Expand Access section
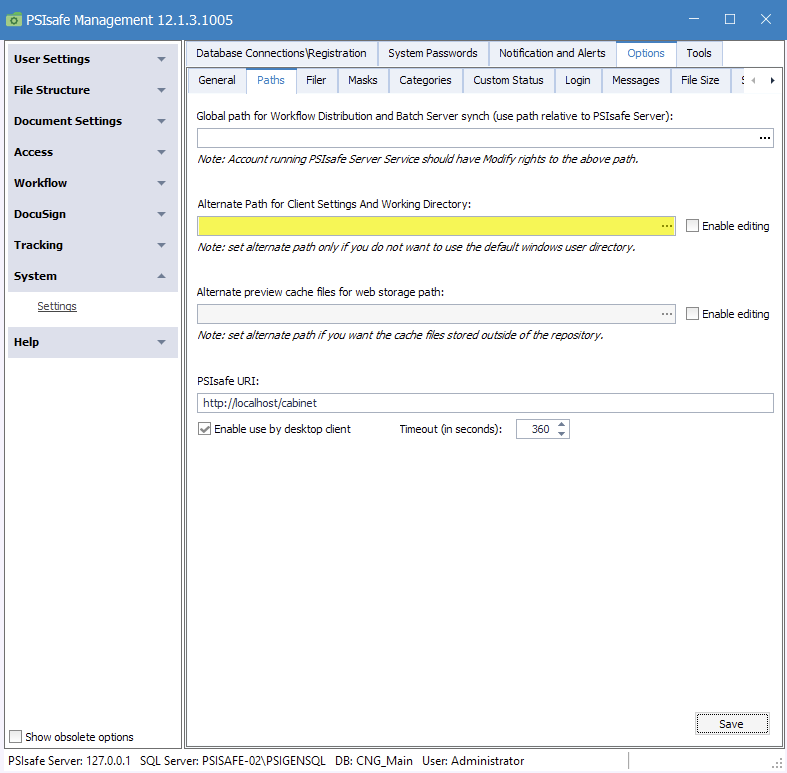 click(93, 152)
